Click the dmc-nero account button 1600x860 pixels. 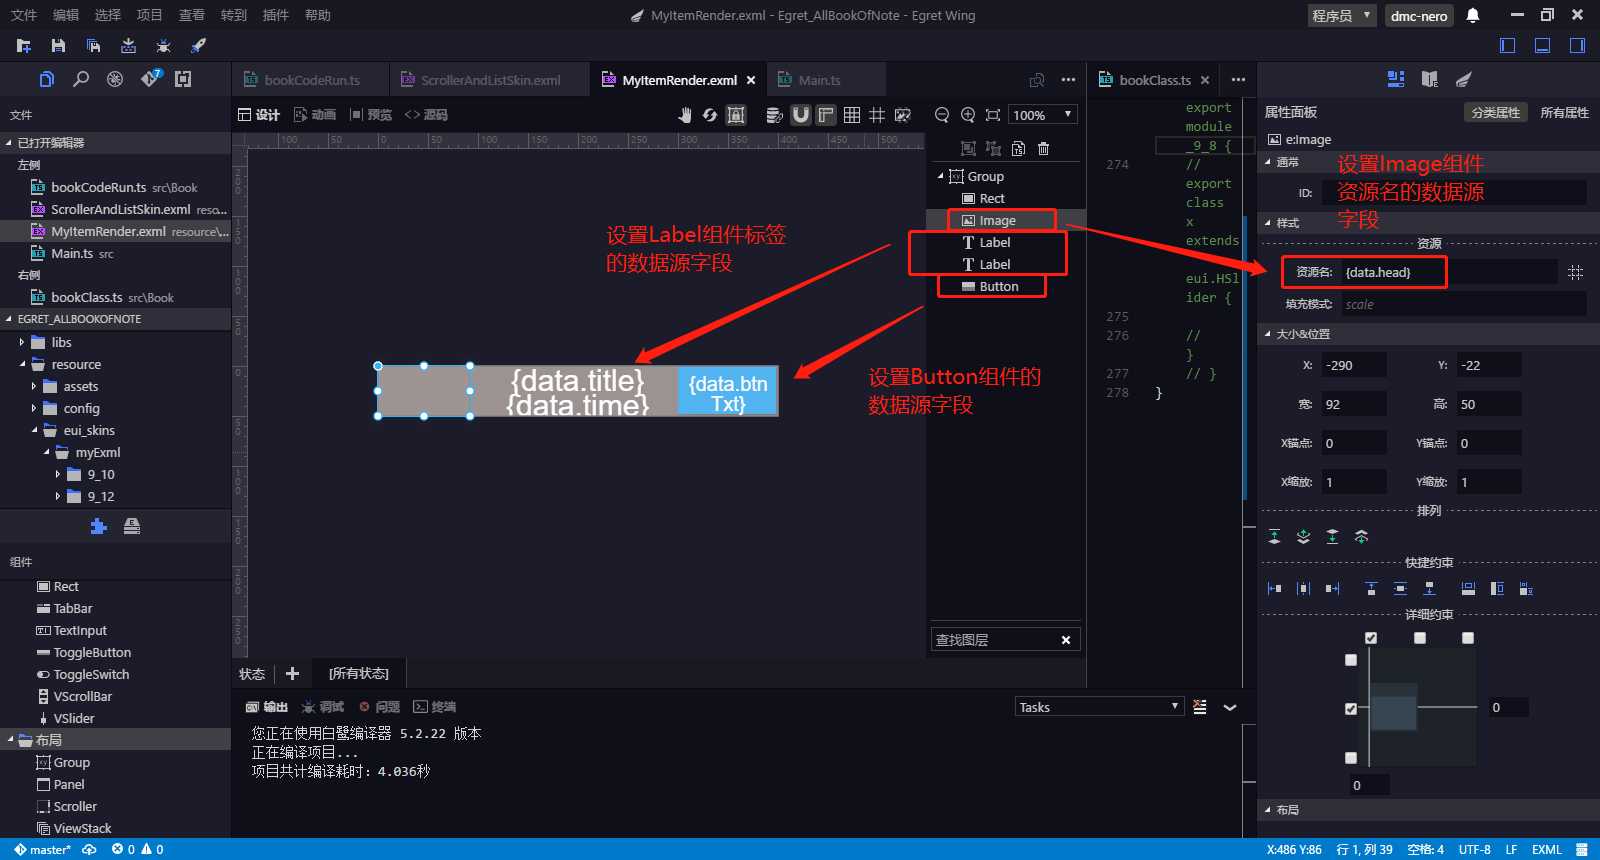[1419, 15]
